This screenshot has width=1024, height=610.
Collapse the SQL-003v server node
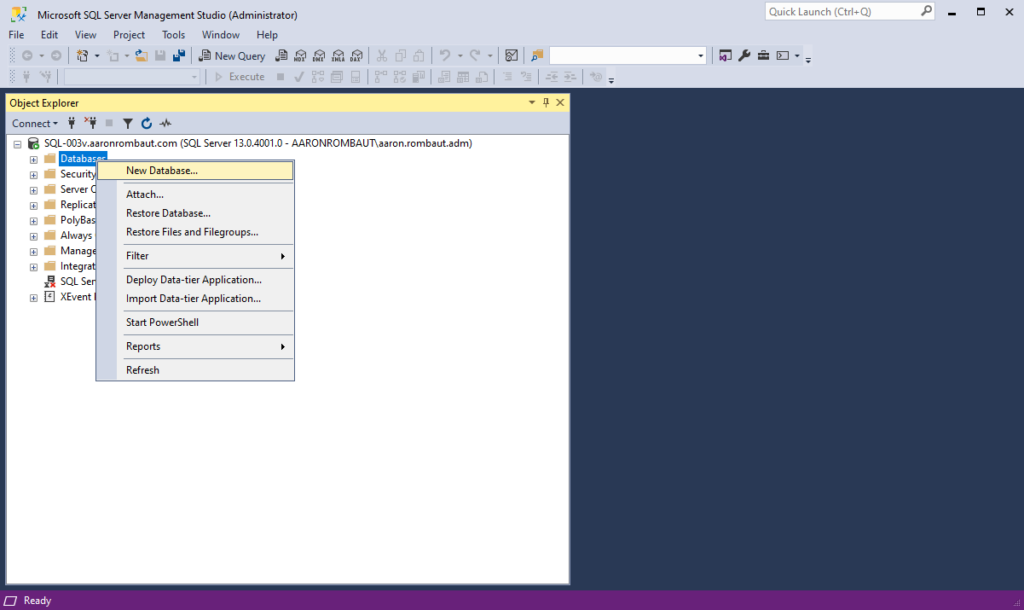point(18,144)
